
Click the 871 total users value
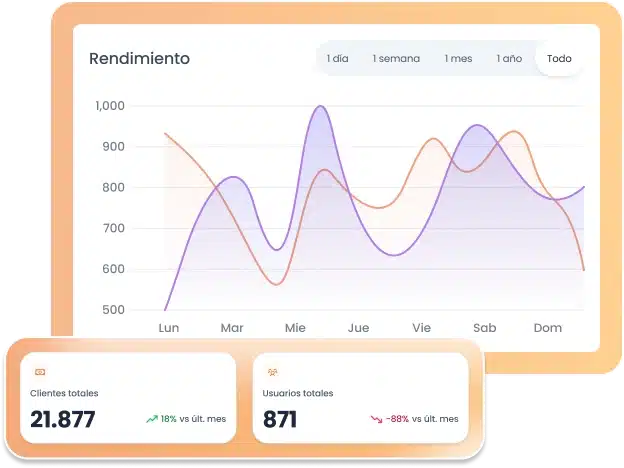click(x=280, y=420)
